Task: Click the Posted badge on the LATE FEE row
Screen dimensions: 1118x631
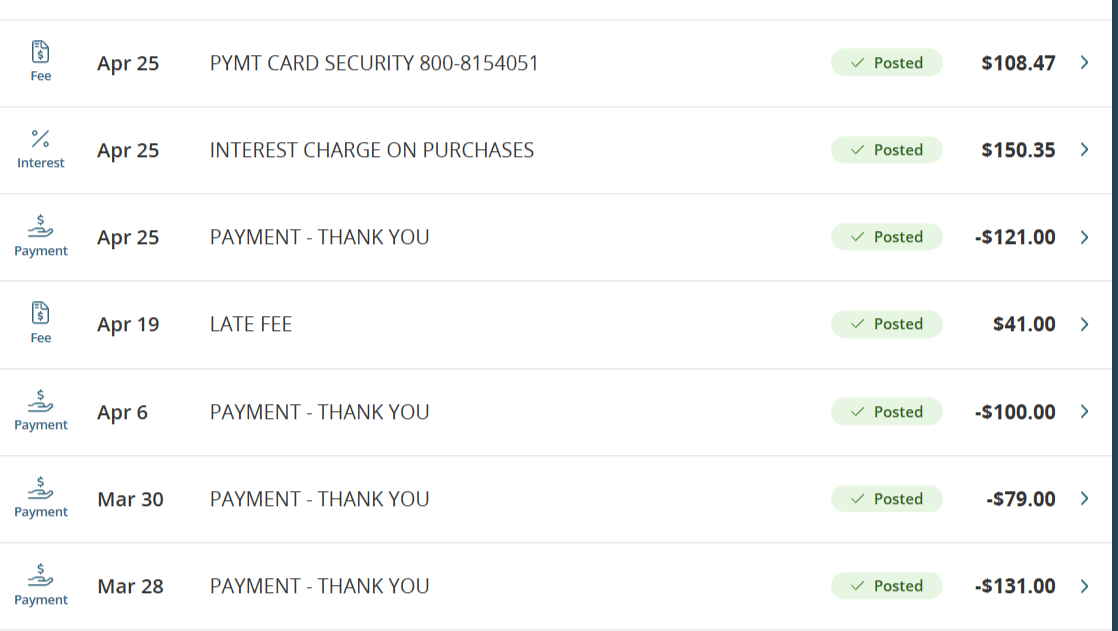Action: click(886, 324)
